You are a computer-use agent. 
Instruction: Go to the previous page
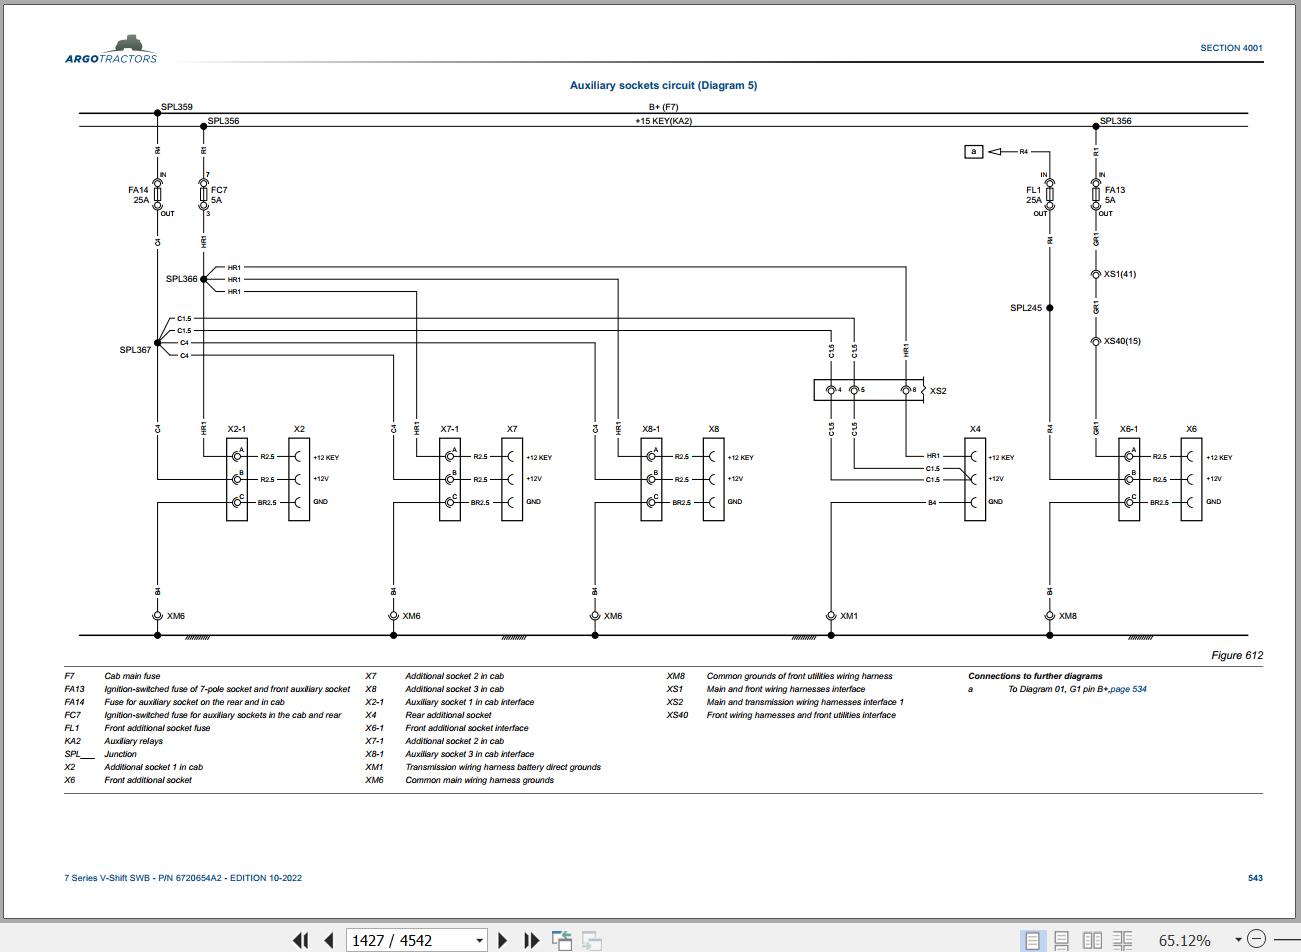[328, 940]
